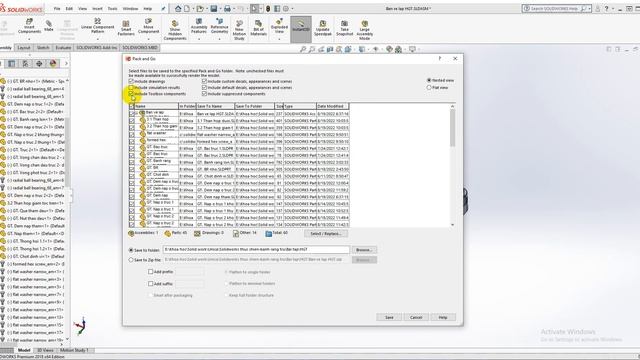Enable the Add prefix checkbox
640x360 pixels.
(151, 271)
